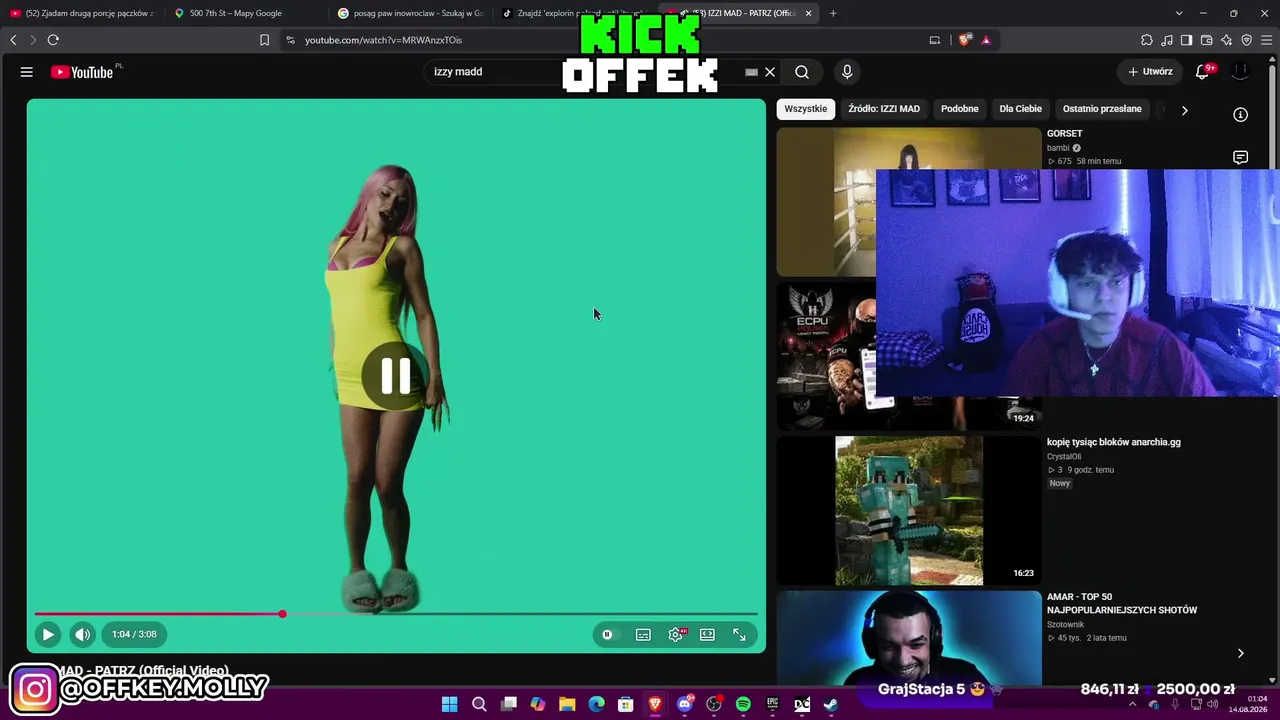
Task: Open Epic Games Launcher from the taskbar
Action: click(773, 704)
